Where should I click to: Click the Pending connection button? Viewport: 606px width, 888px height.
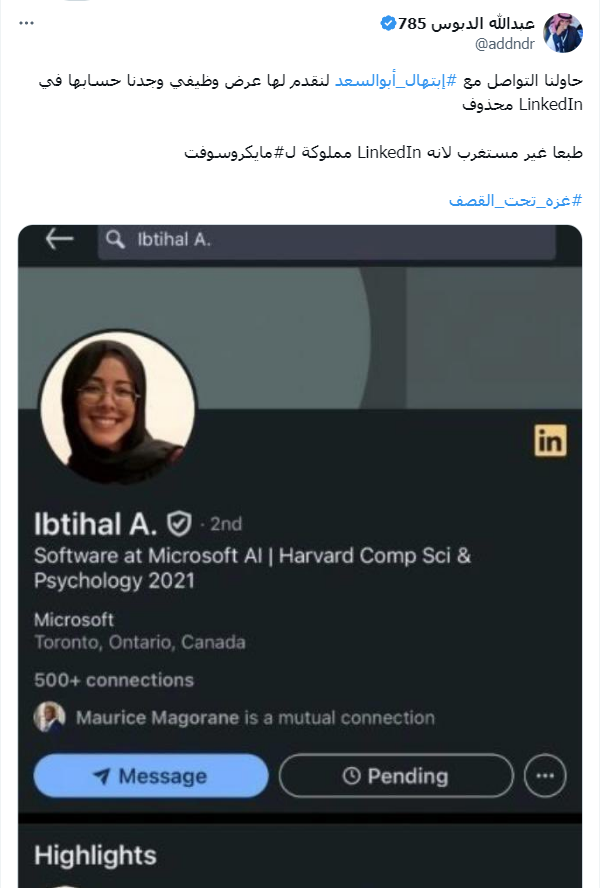396,776
